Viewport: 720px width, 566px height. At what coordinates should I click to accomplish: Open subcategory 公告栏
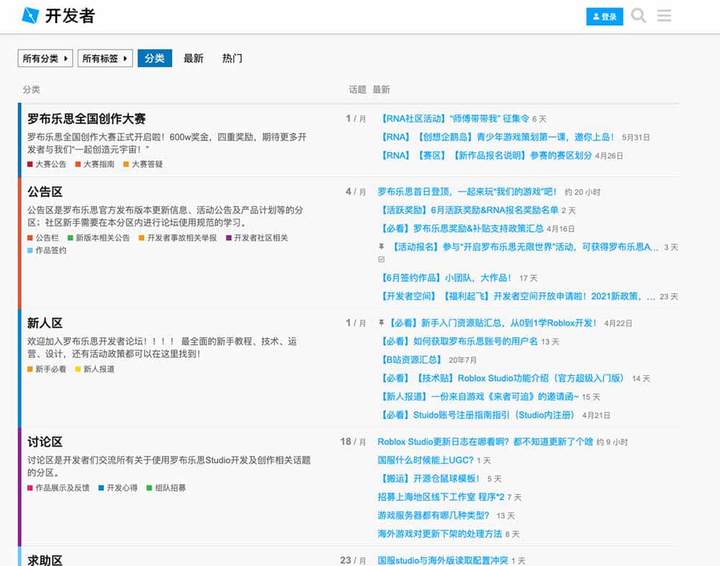click(43, 238)
